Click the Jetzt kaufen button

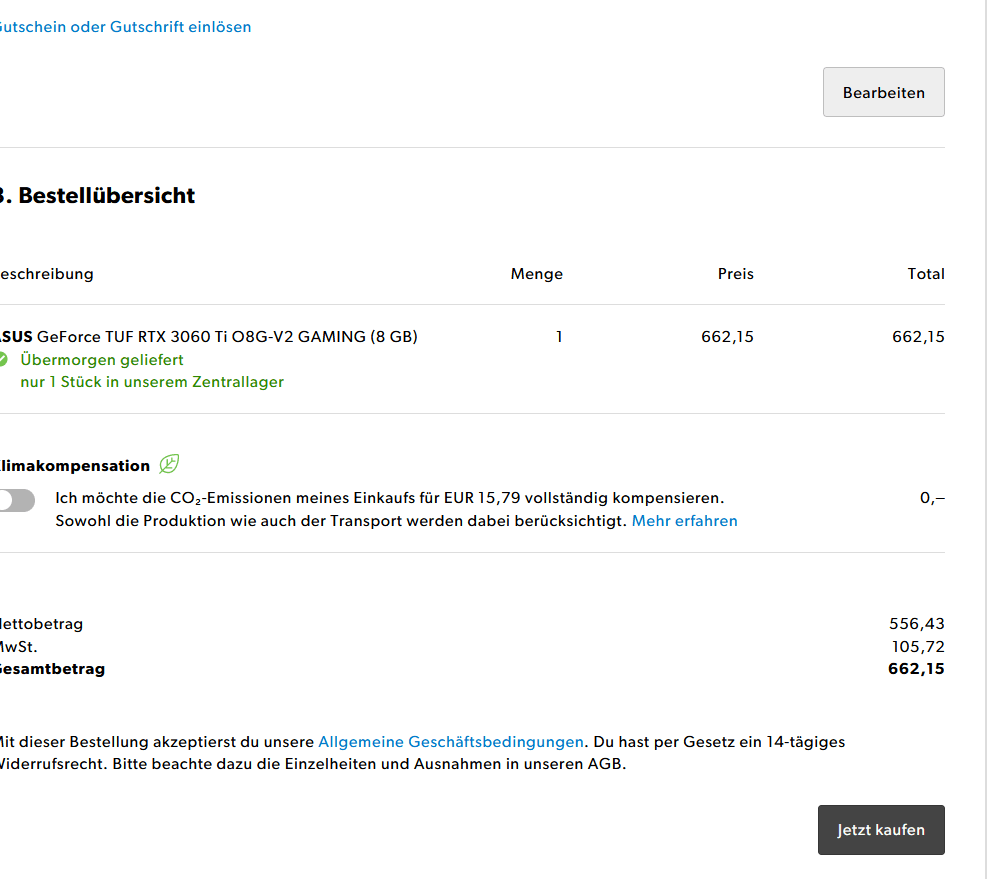(881, 829)
